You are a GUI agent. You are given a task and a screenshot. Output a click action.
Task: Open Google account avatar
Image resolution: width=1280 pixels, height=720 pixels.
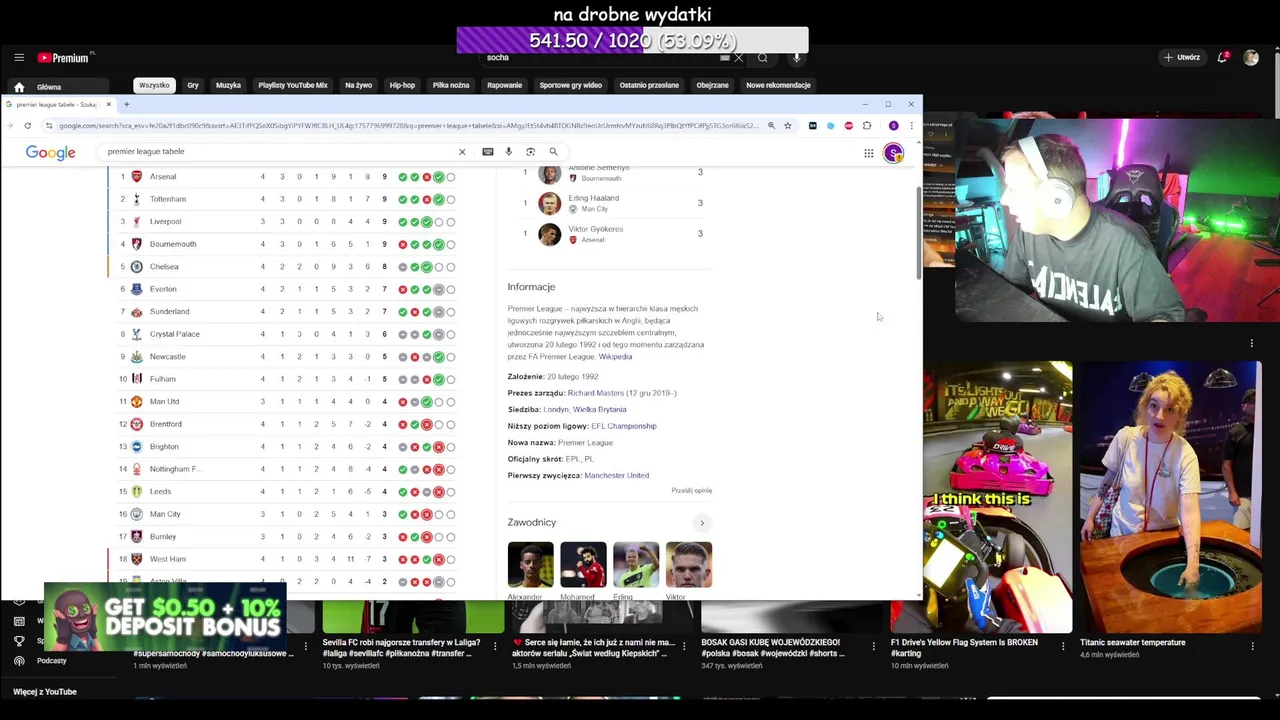pos(893,153)
